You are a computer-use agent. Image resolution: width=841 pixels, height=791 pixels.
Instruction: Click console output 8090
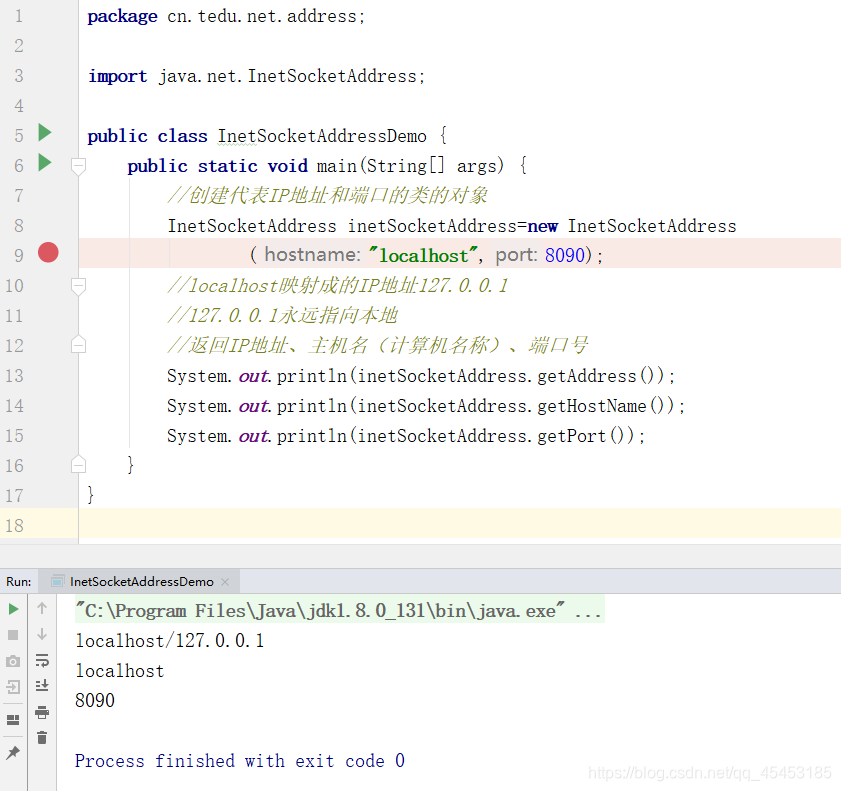click(x=95, y=700)
